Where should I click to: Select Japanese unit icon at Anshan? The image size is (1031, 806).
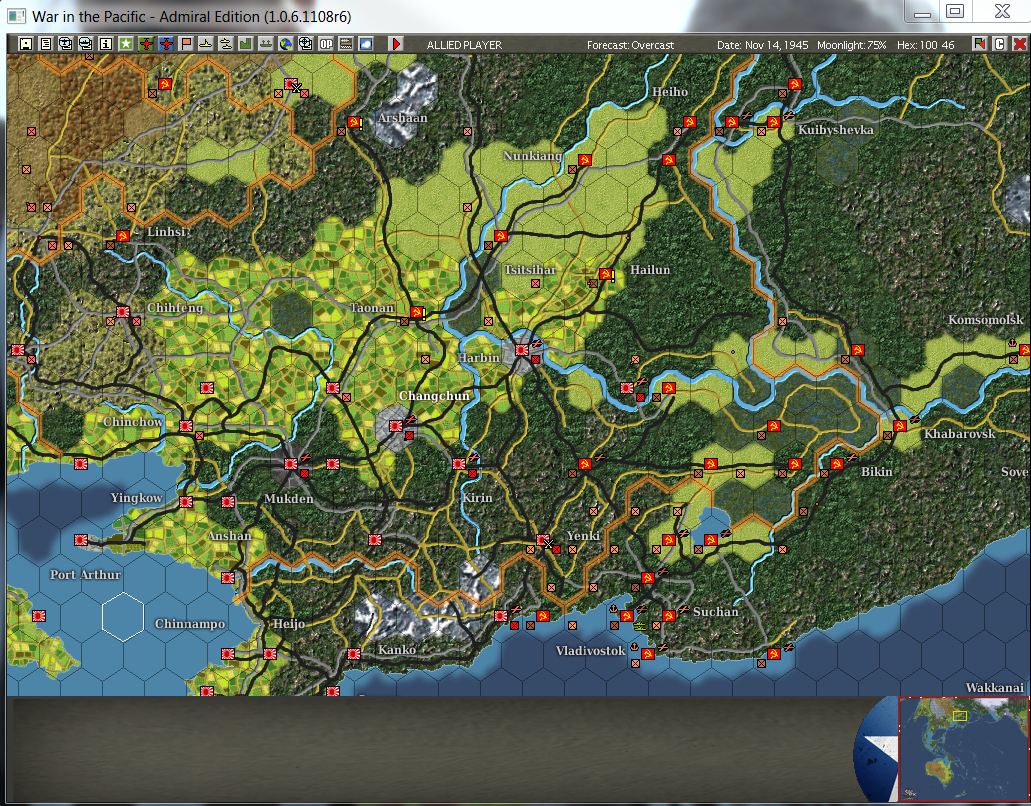[228, 502]
